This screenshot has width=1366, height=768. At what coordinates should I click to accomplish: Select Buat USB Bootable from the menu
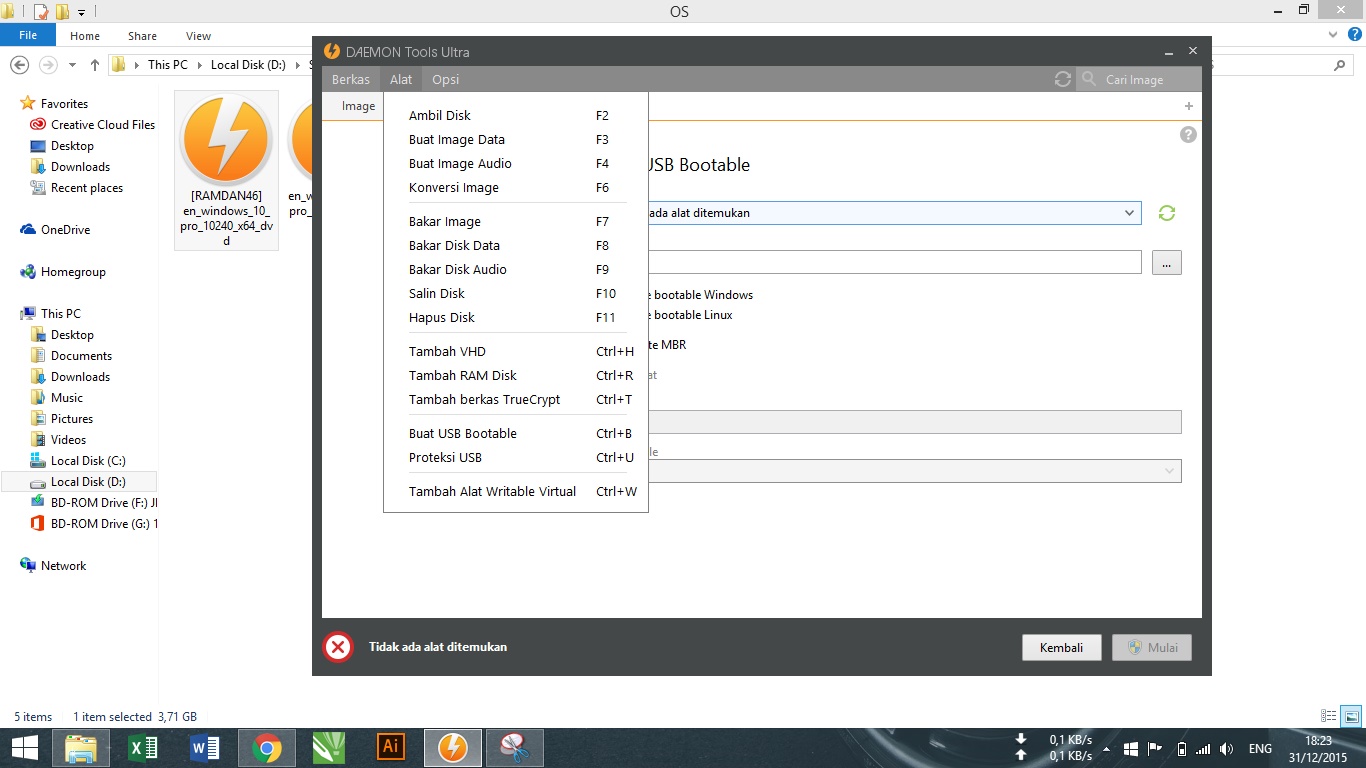tap(463, 433)
